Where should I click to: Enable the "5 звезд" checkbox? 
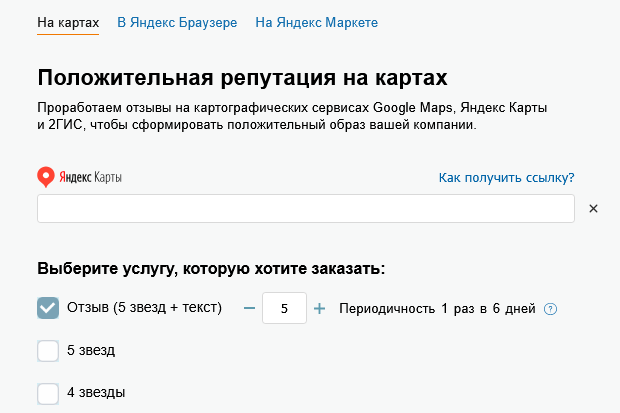(x=48, y=351)
